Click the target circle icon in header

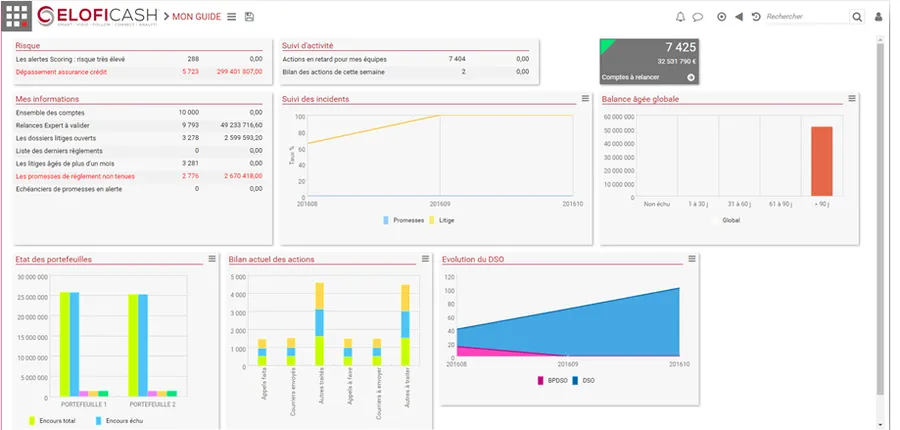[x=721, y=17]
